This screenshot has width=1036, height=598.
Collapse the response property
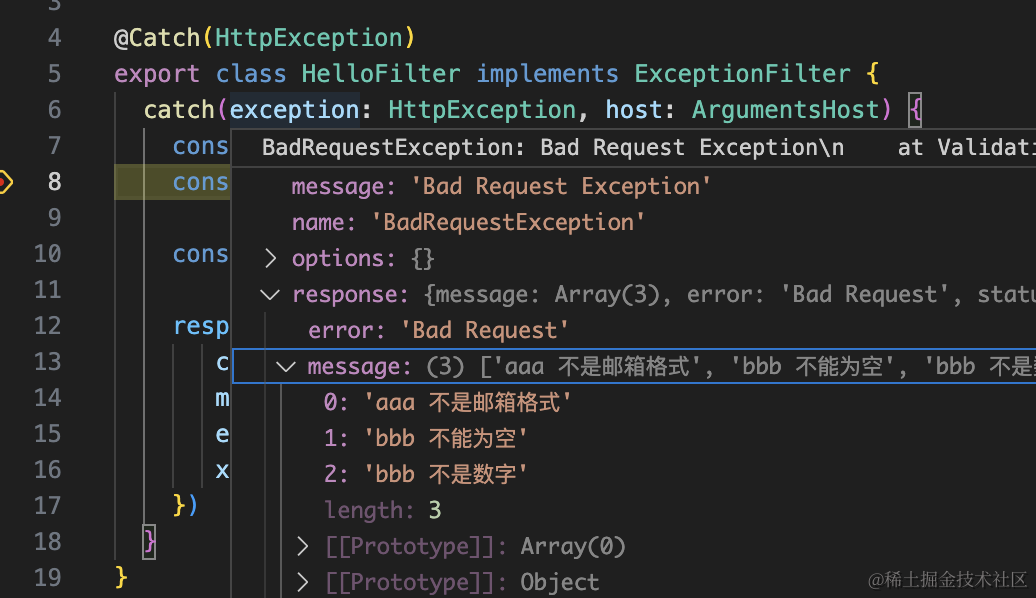click(x=270, y=295)
